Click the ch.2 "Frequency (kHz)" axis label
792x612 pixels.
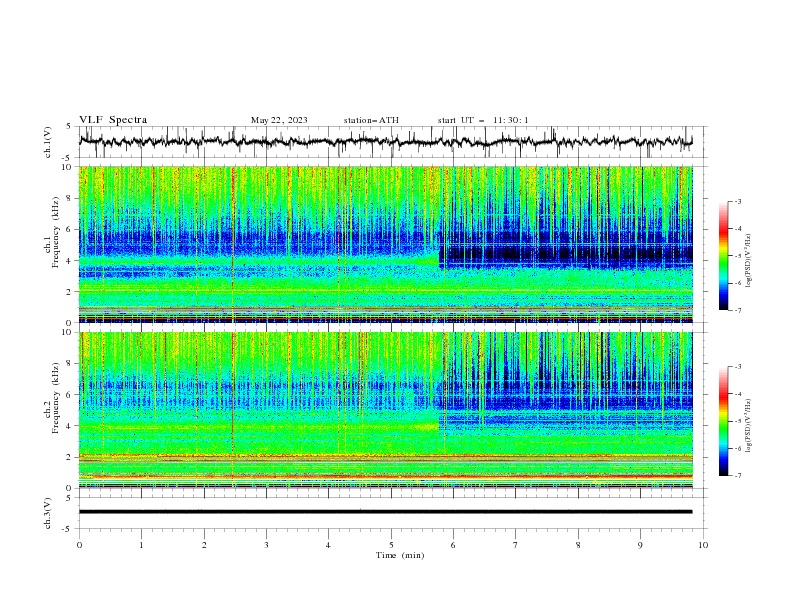[56, 398]
